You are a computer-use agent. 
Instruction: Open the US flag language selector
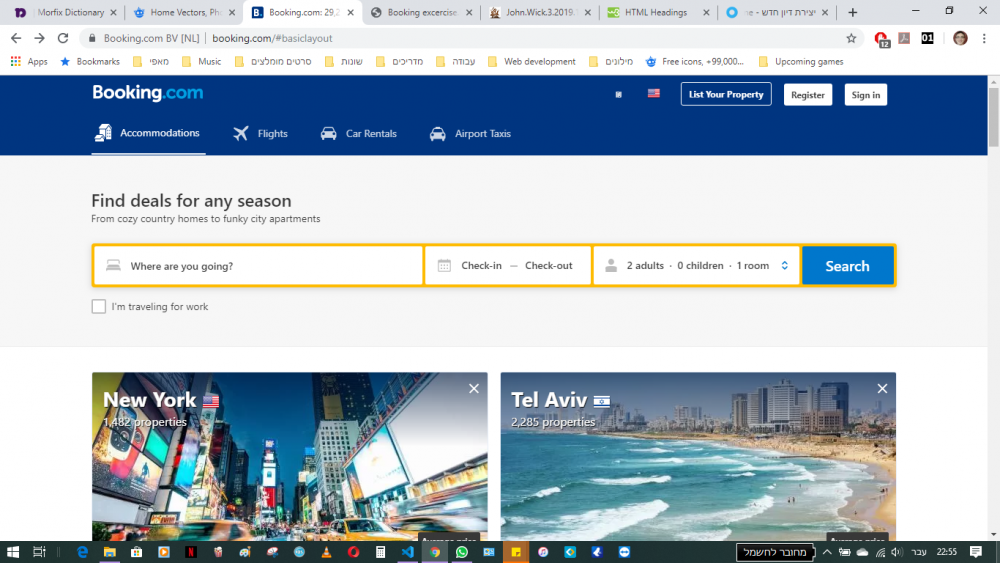654,93
